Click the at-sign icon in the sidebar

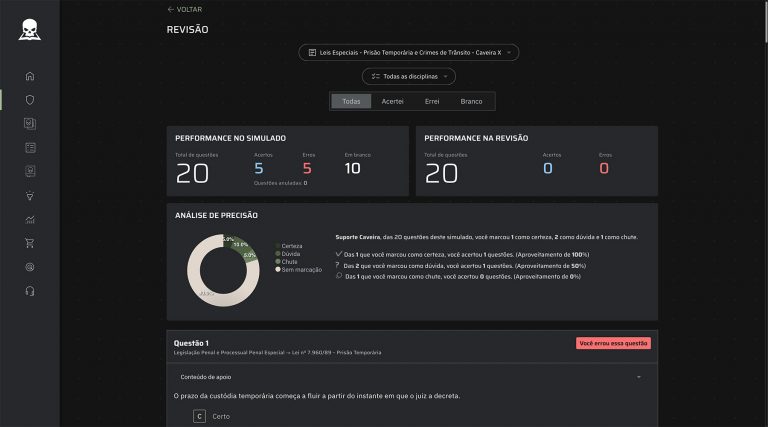30,267
